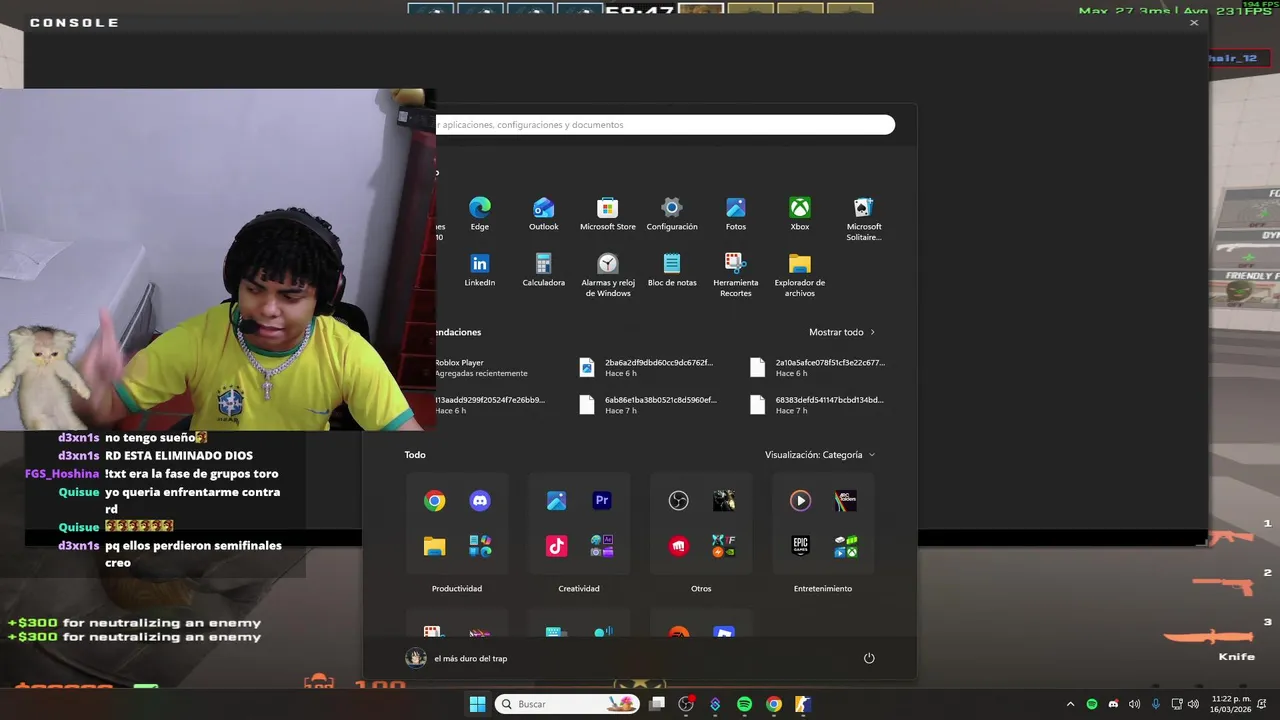Open recent file 2a10a5afce078f51cf3e22c677
This screenshot has width=1280, height=720.
[818, 367]
